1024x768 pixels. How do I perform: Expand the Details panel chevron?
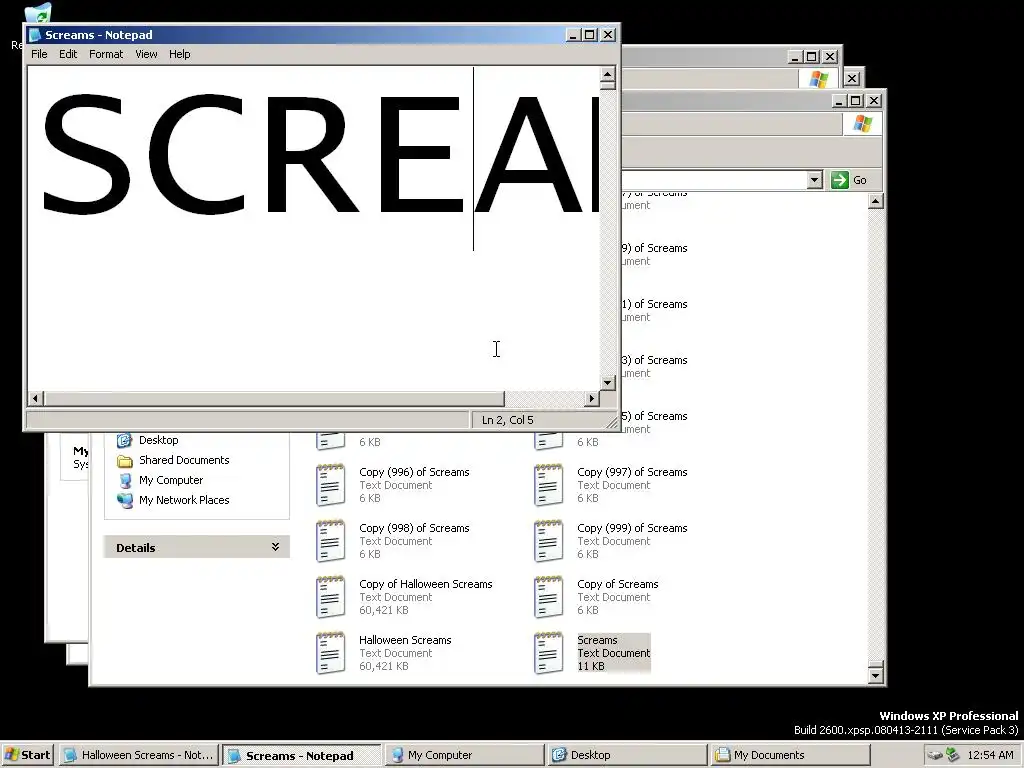(x=276, y=547)
